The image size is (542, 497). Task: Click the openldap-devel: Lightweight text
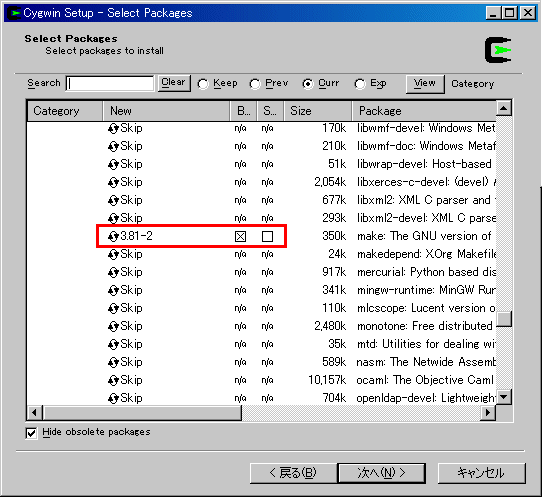click(426, 398)
